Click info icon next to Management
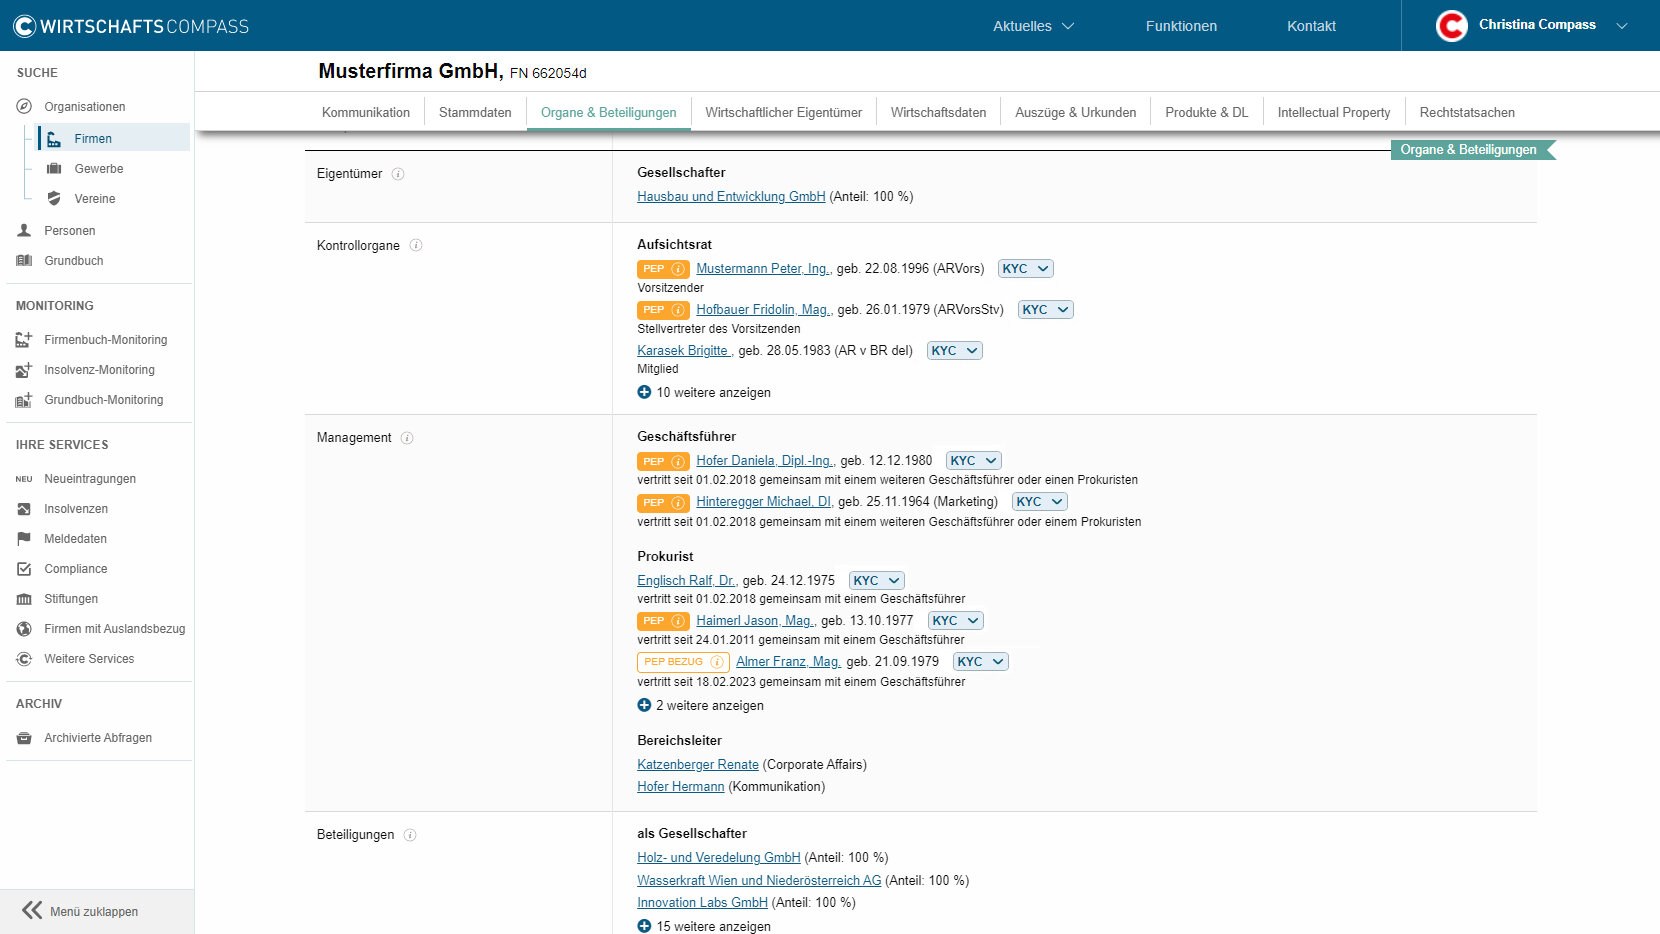 (x=407, y=438)
